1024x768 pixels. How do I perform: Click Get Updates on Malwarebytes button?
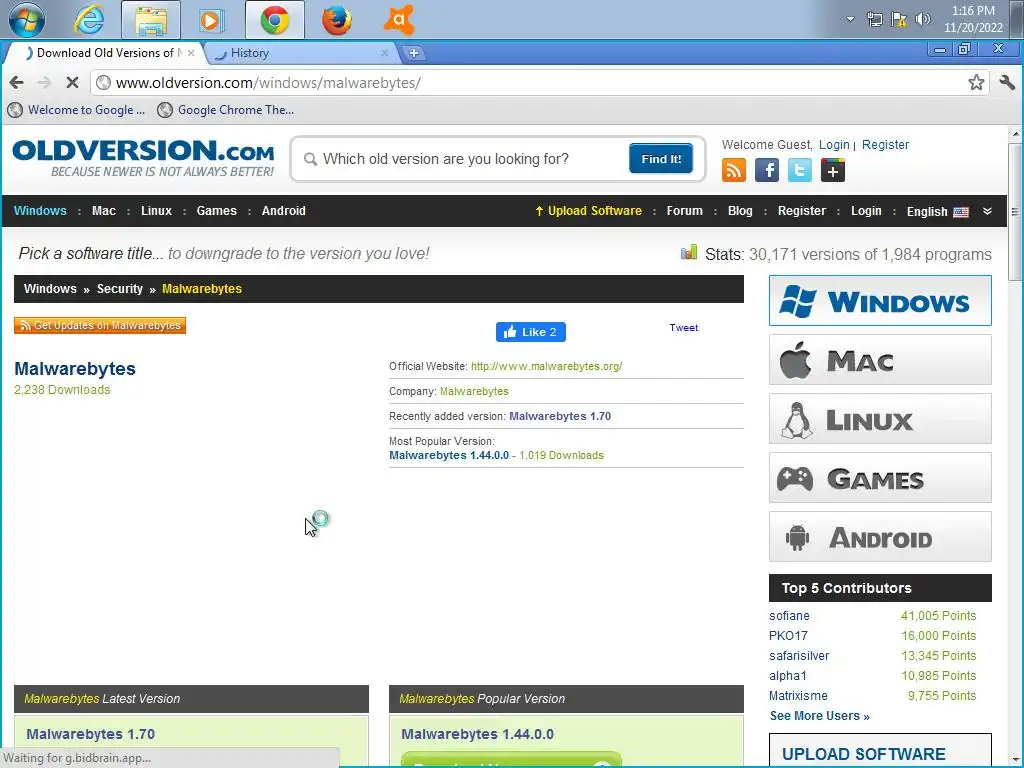pos(100,325)
